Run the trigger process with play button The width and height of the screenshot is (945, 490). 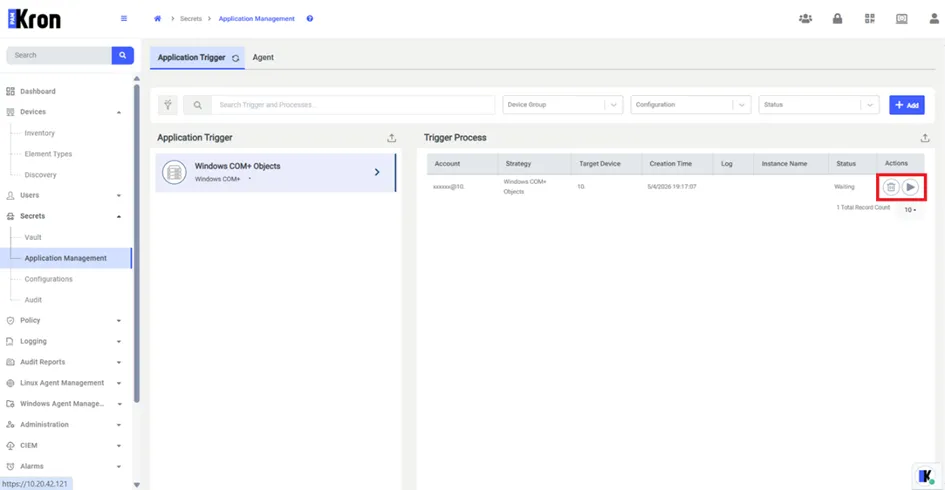pyautogui.click(x=910, y=187)
